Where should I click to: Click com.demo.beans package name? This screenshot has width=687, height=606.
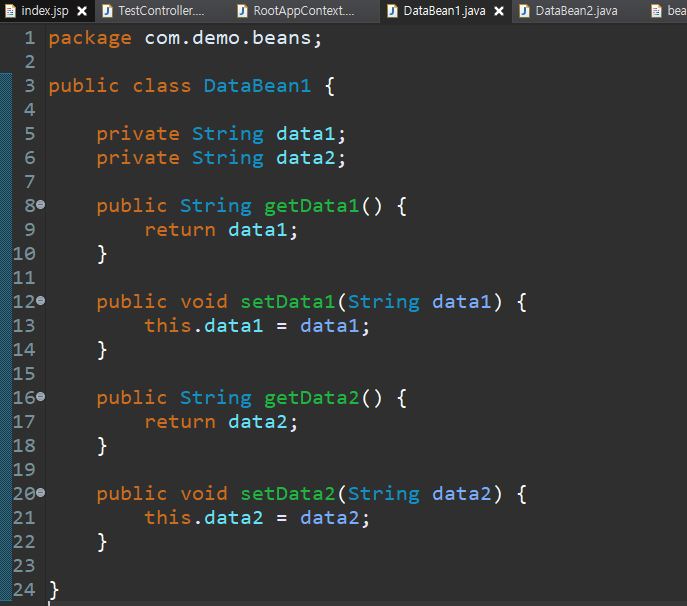(227, 38)
